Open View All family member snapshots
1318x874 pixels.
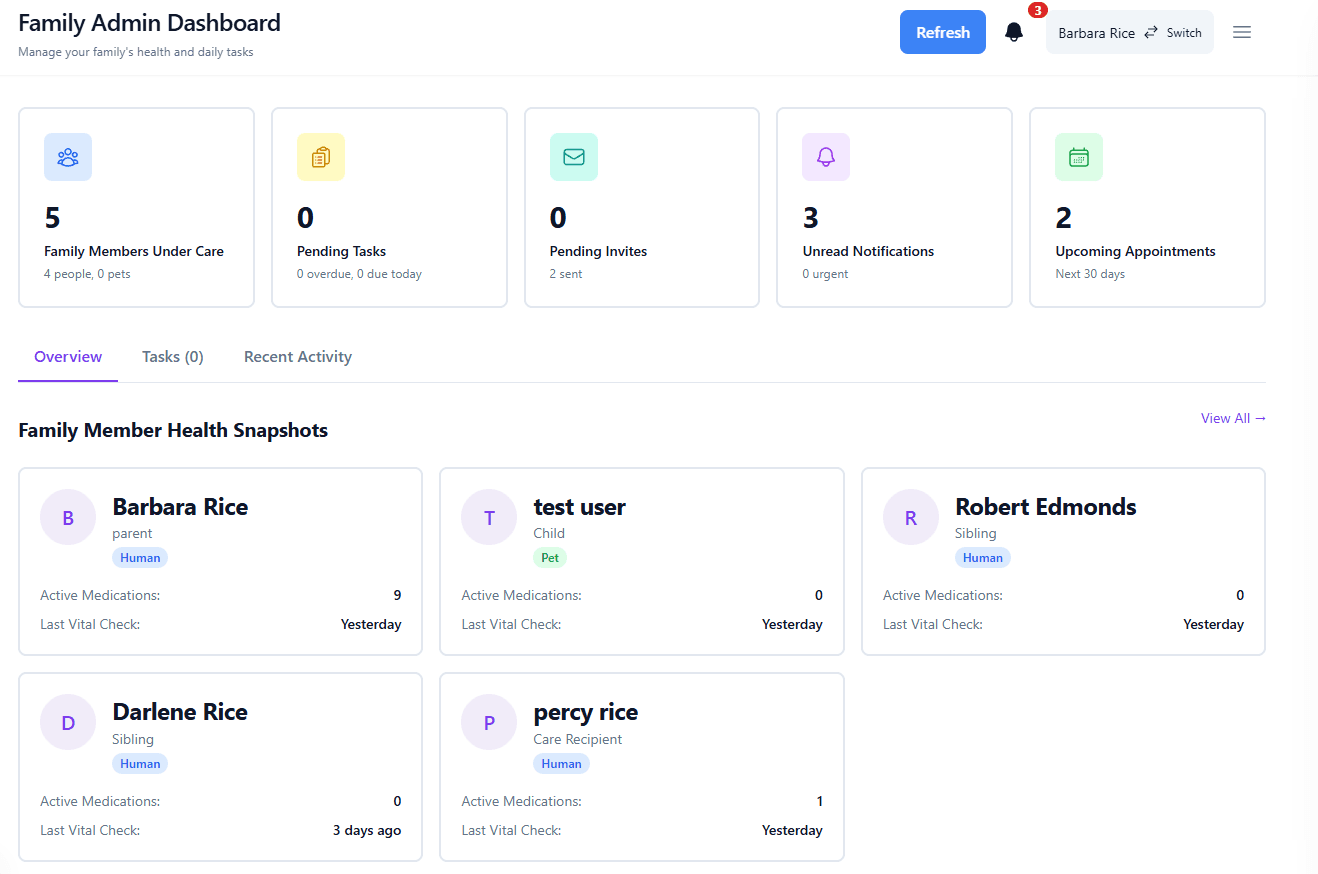1232,418
